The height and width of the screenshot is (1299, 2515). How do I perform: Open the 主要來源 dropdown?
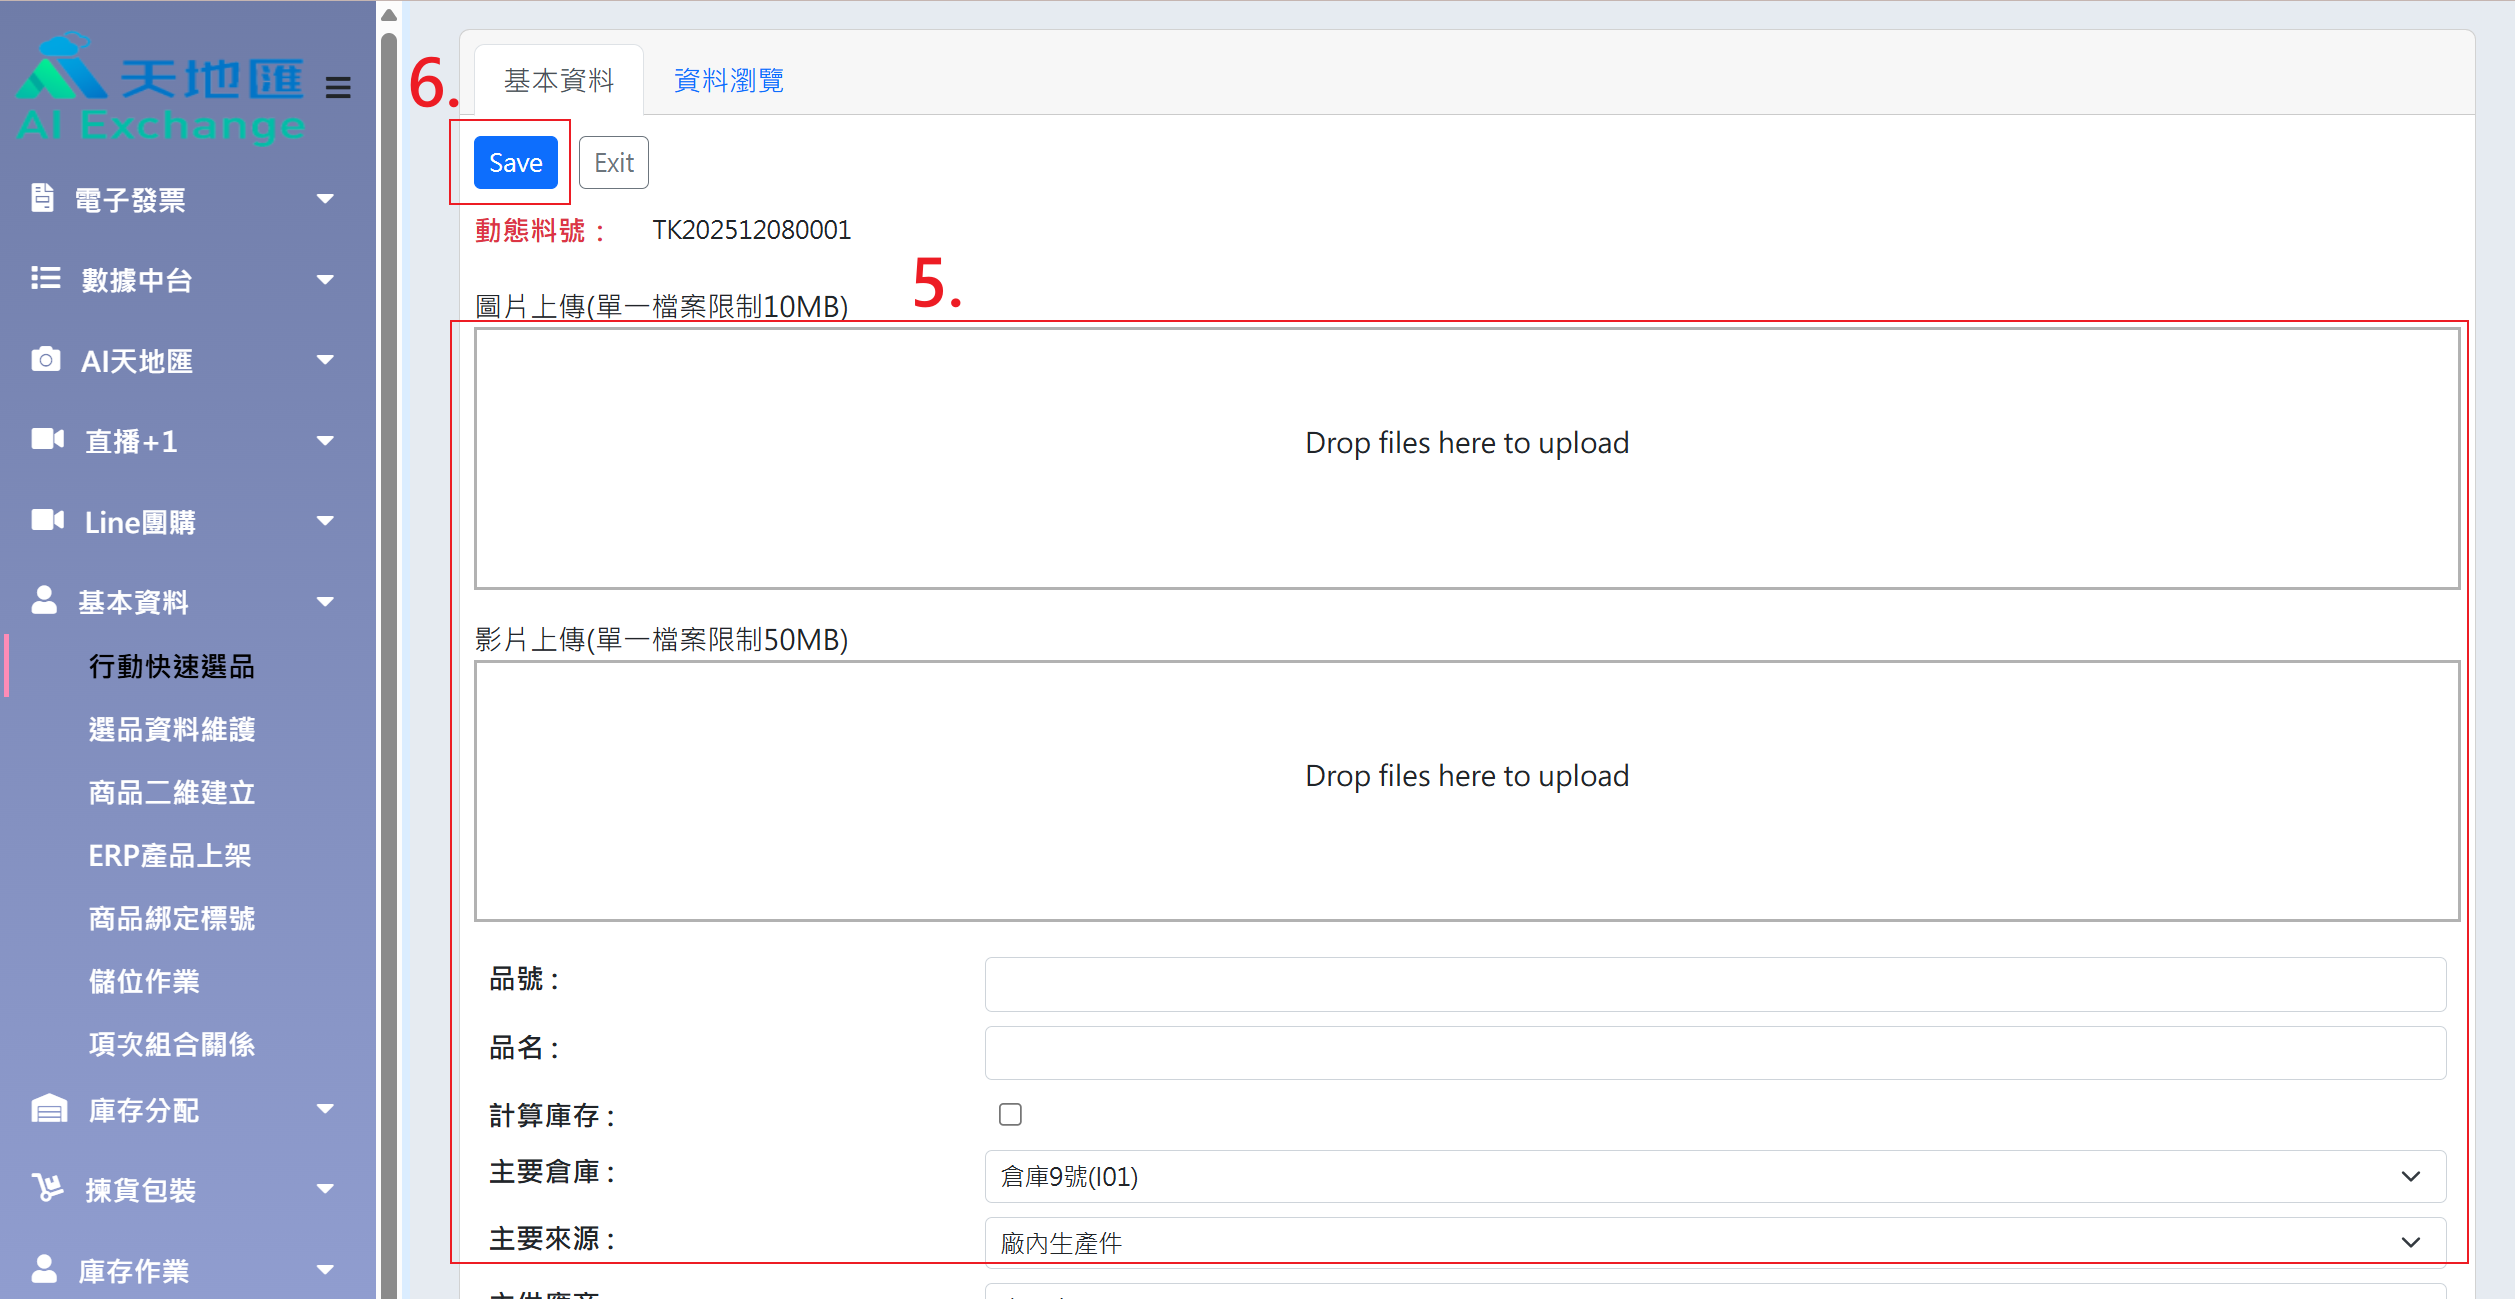point(1714,1242)
